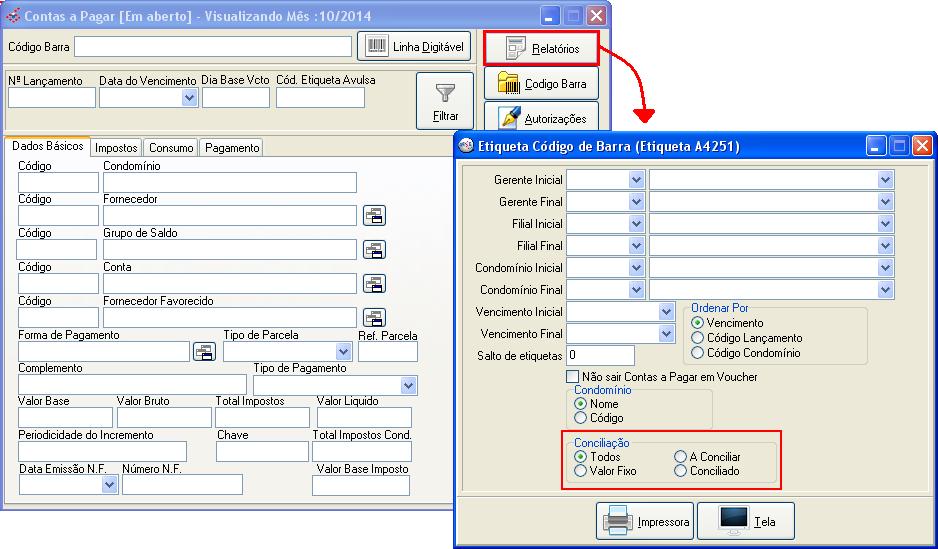Switch to the Impostos tab
The width and height of the screenshot is (938, 549).
[x=116, y=148]
